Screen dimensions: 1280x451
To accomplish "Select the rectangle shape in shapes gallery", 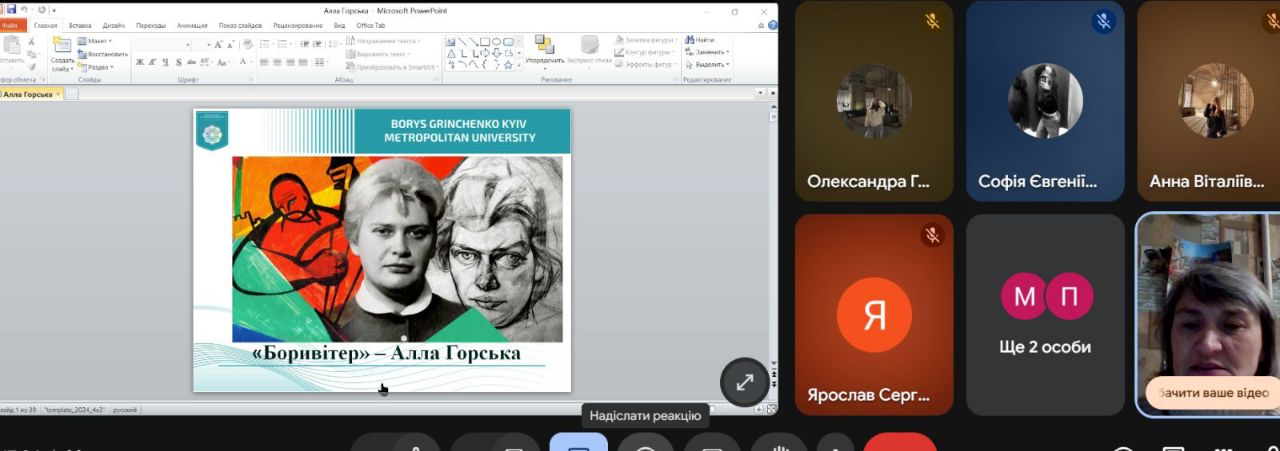I will coord(484,41).
